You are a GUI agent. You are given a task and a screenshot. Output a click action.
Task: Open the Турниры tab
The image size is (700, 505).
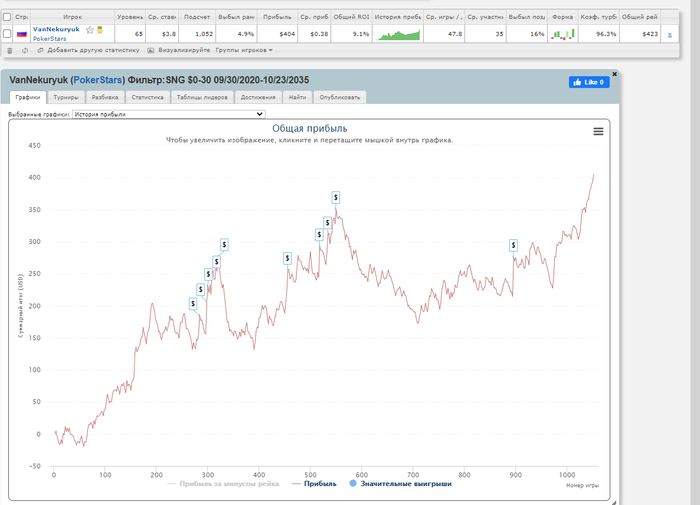[66, 97]
